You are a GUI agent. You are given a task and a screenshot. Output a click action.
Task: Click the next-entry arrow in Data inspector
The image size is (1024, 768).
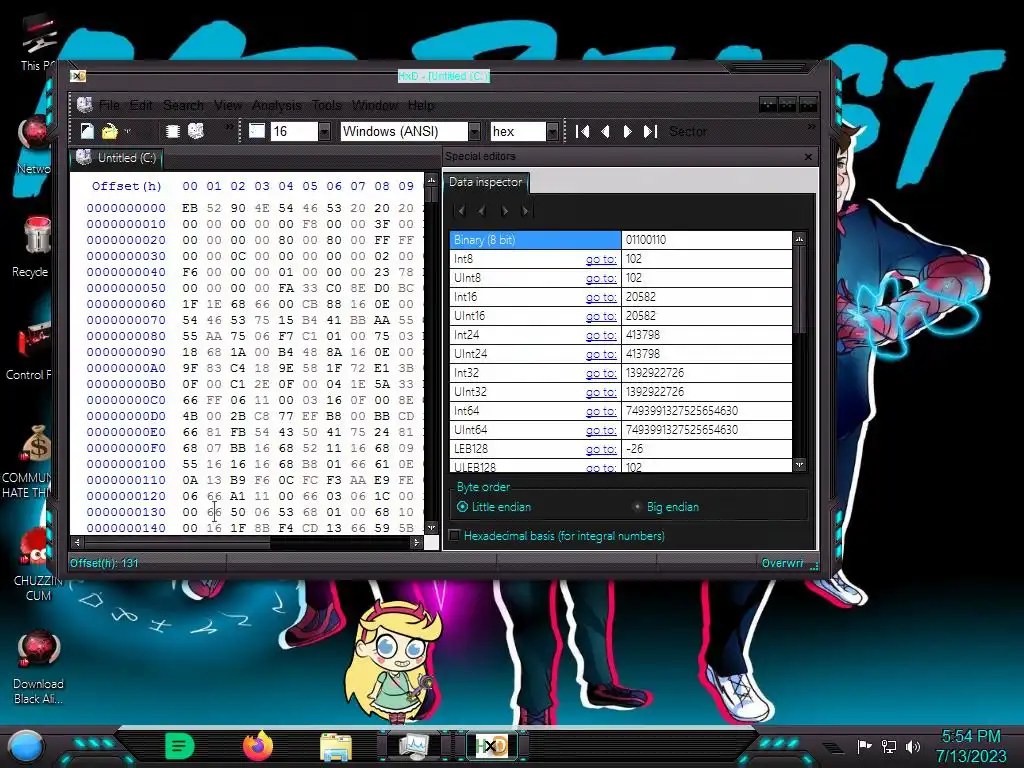pyautogui.click(x=504, y=210)
